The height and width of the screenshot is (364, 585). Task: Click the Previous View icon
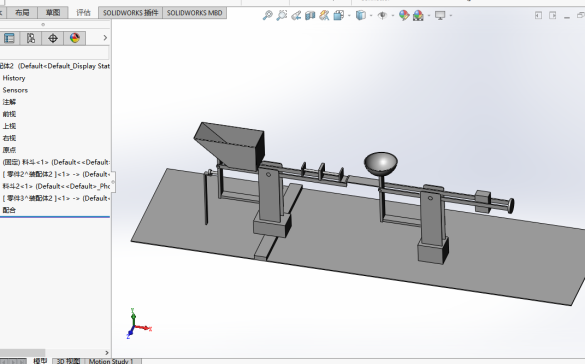[296, 15]
